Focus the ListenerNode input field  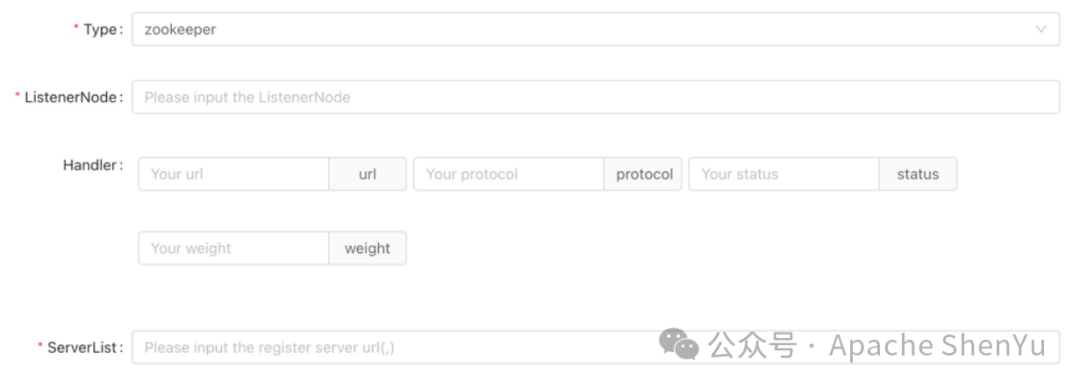click(596, 97)
